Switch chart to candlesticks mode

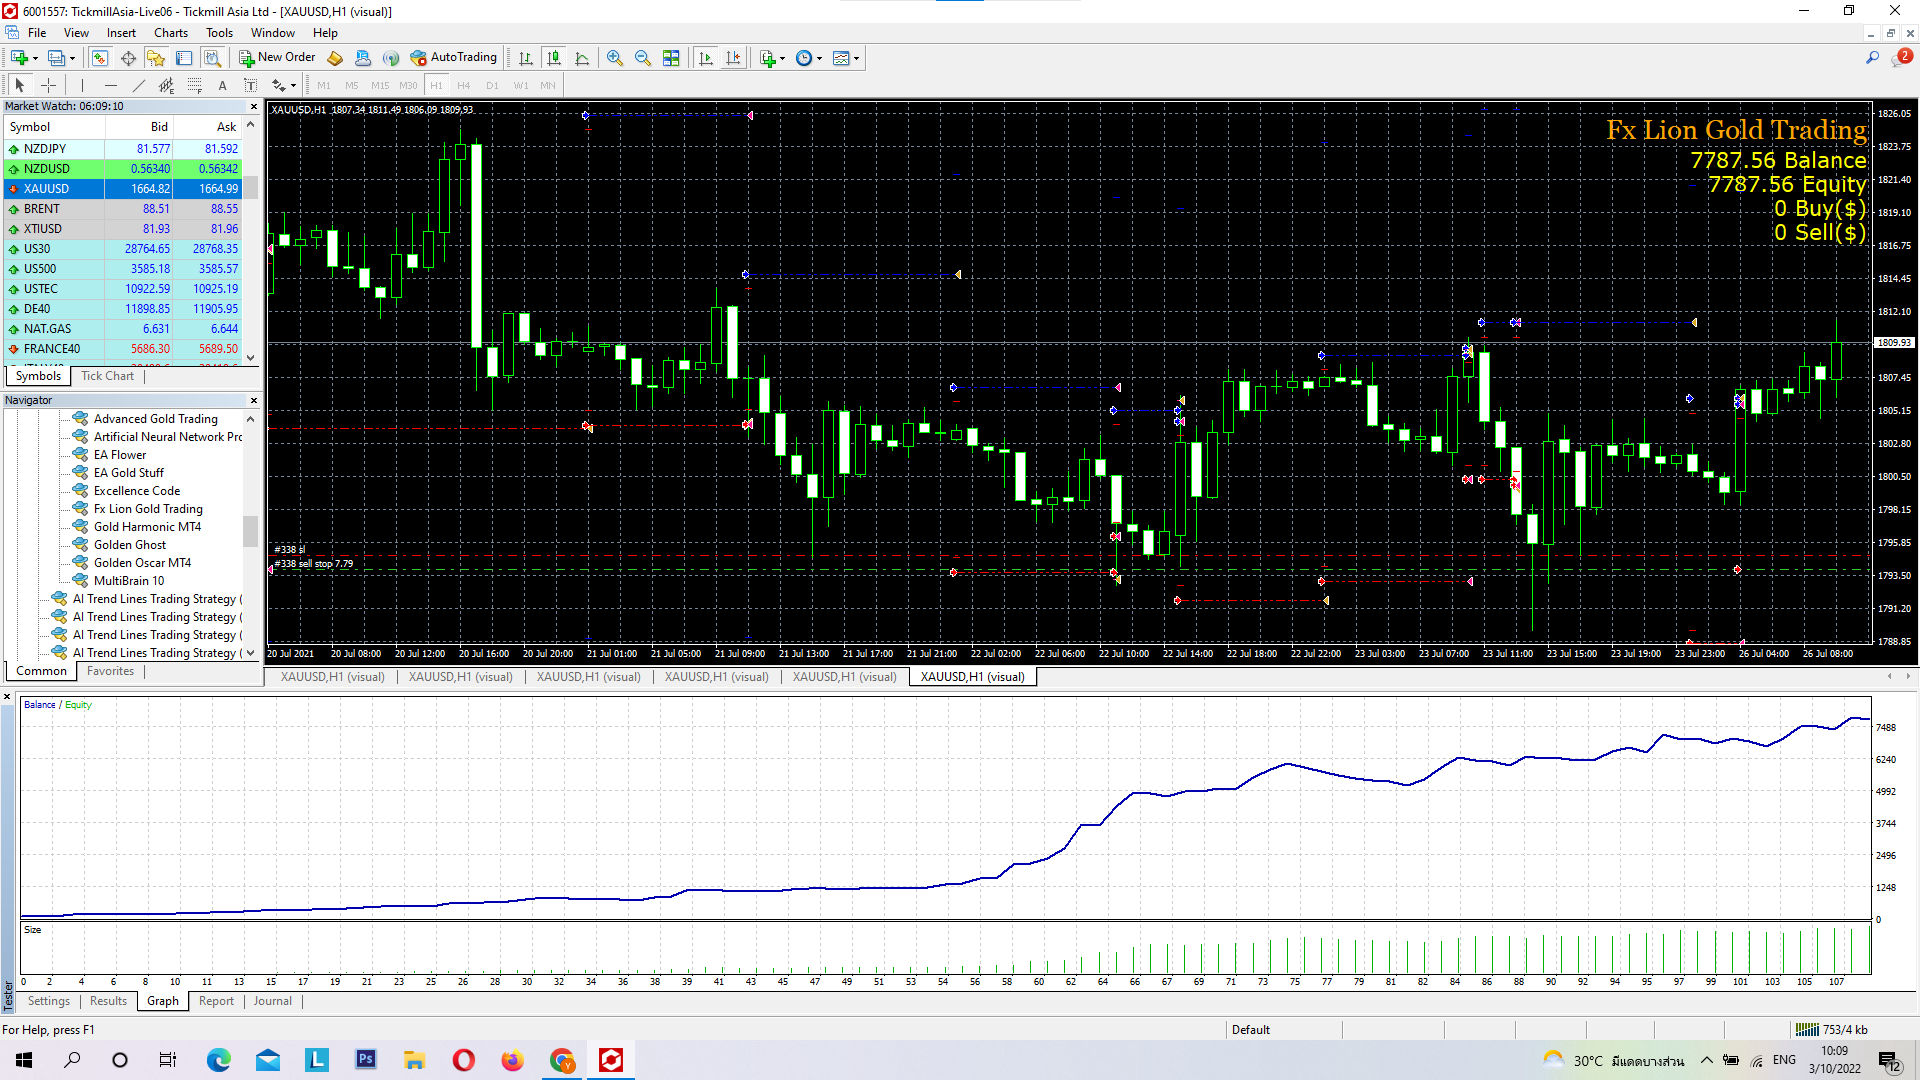pos(554,58)
